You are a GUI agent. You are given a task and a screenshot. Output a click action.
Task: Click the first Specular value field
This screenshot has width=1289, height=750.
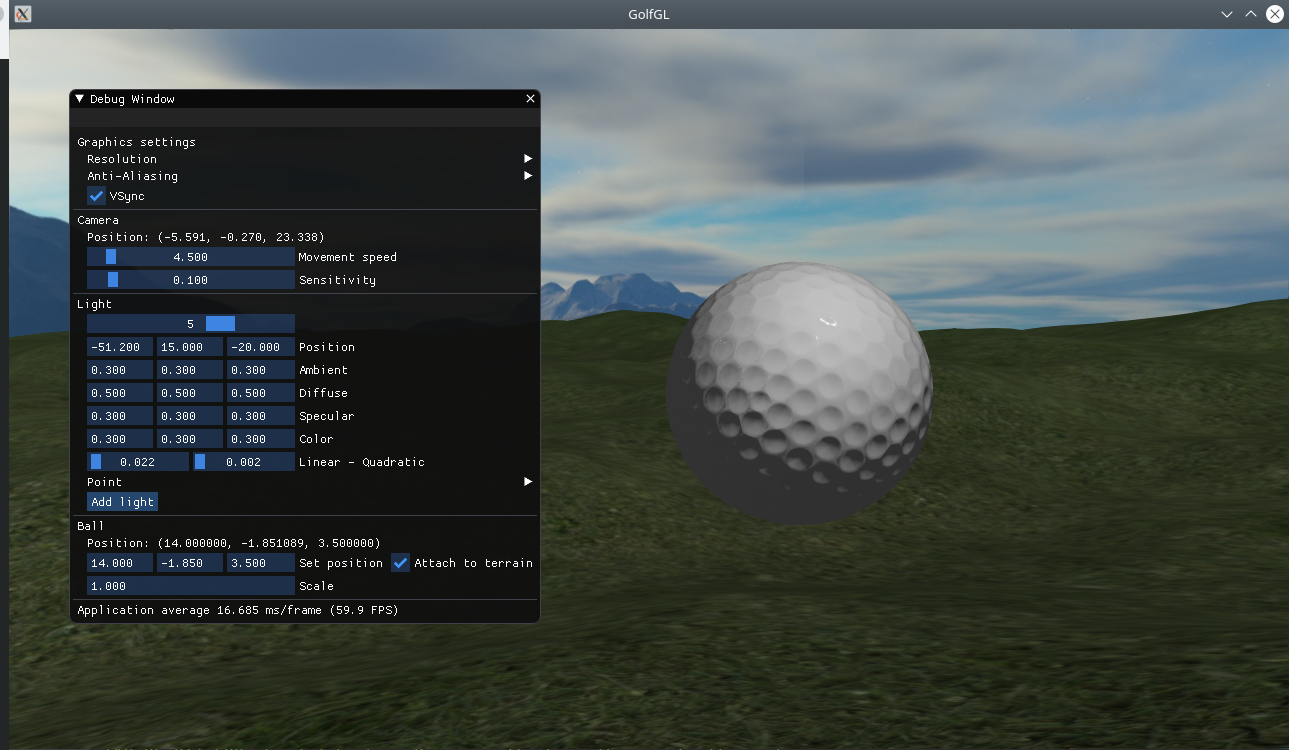[120, 416]
